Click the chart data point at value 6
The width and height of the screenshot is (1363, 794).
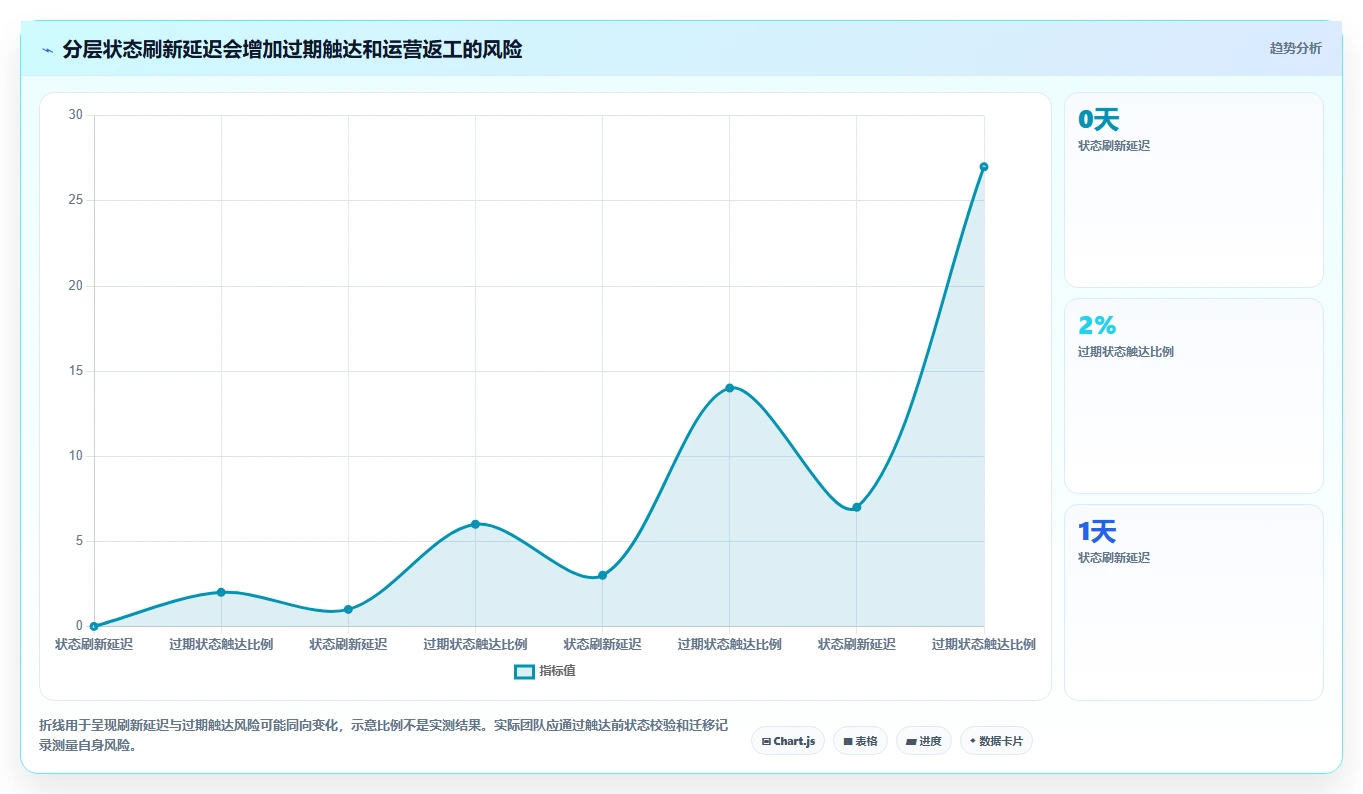click(x=475, y=524)
